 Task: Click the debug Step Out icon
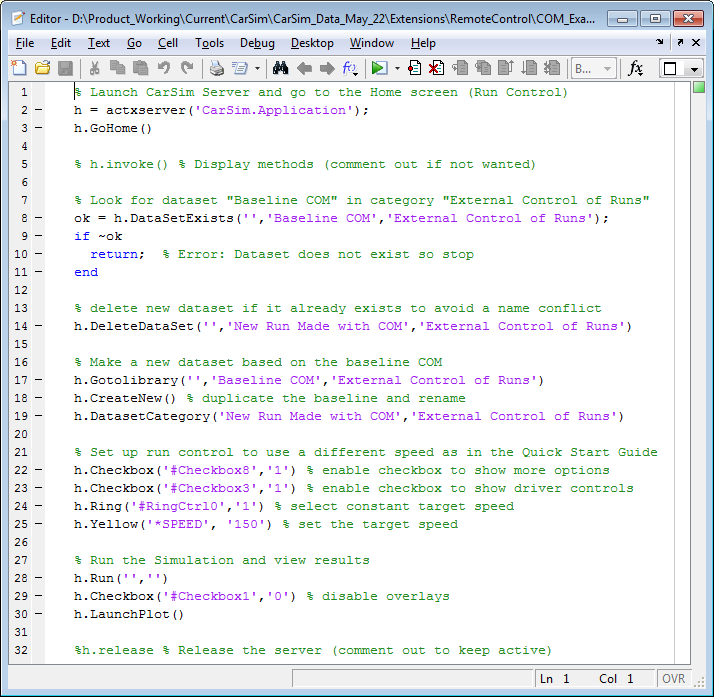coord(506,68)
